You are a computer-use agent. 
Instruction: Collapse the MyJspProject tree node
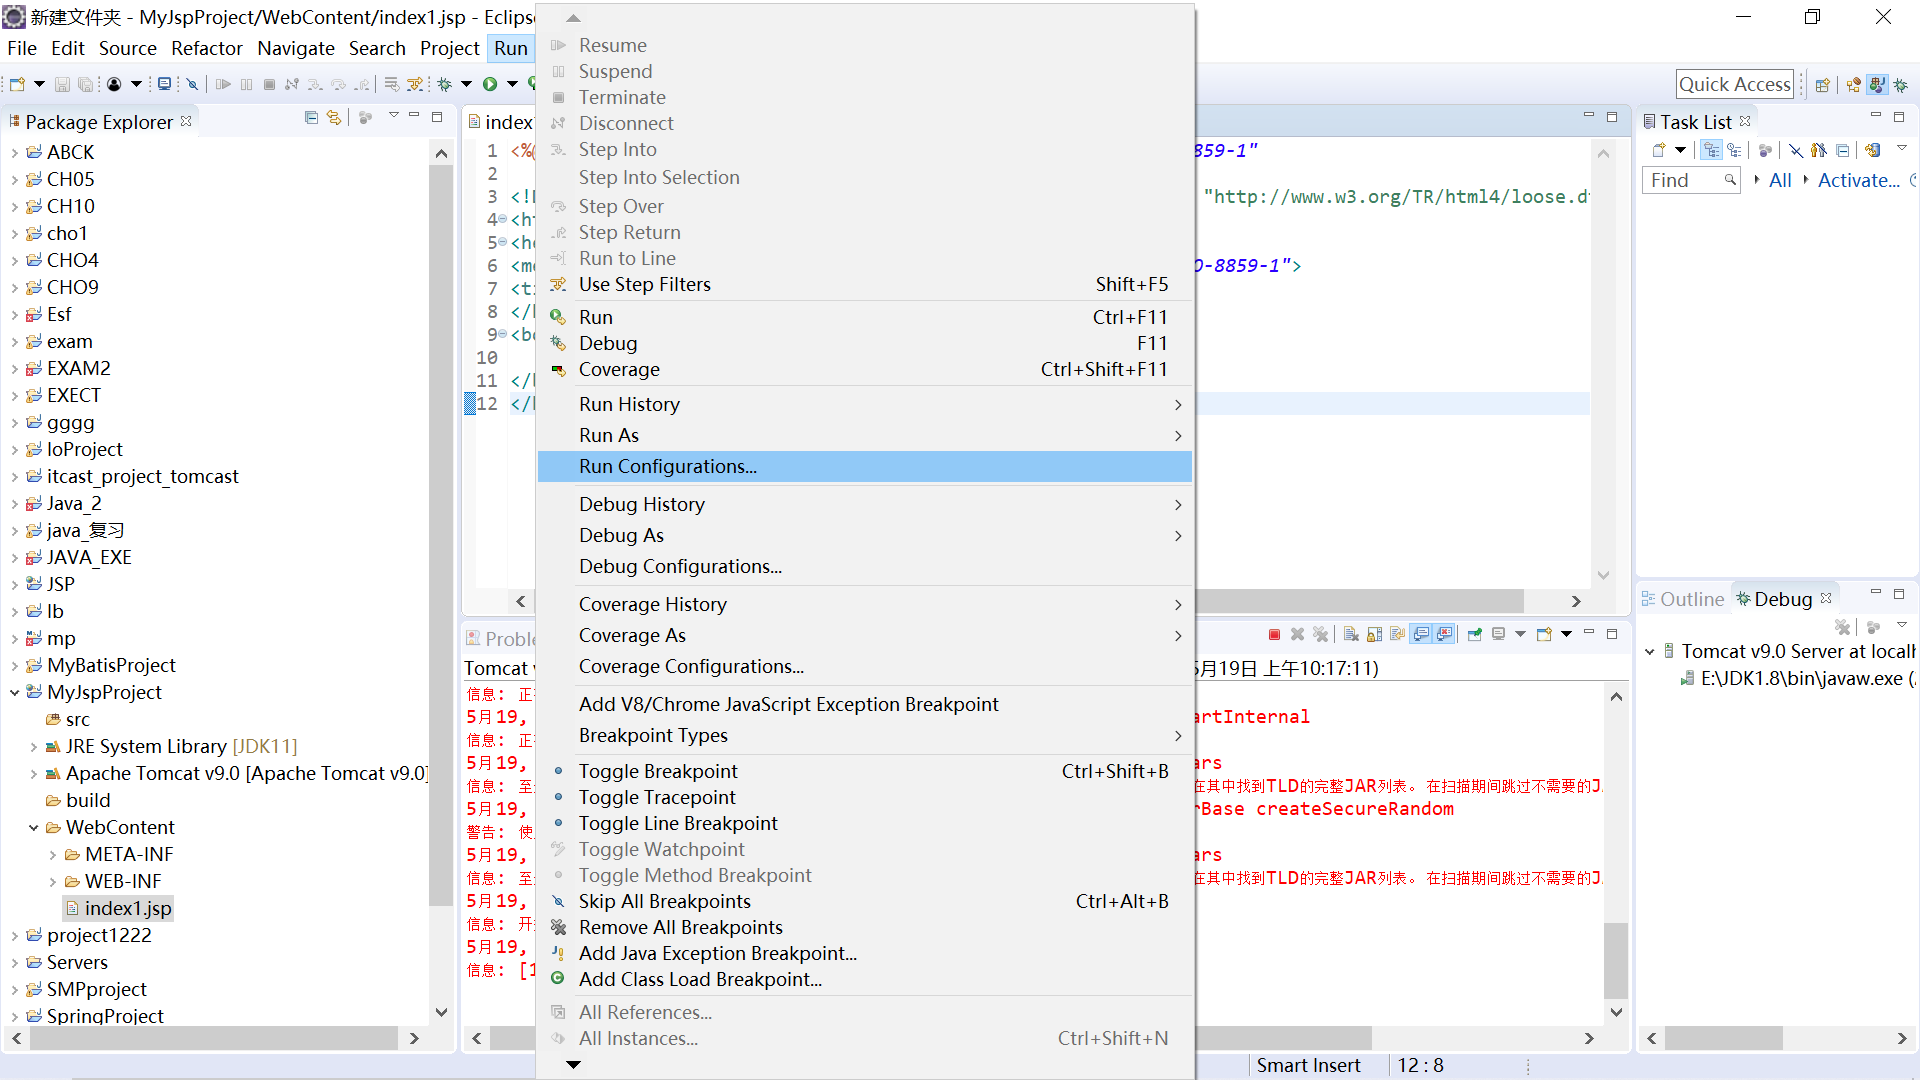15,692
